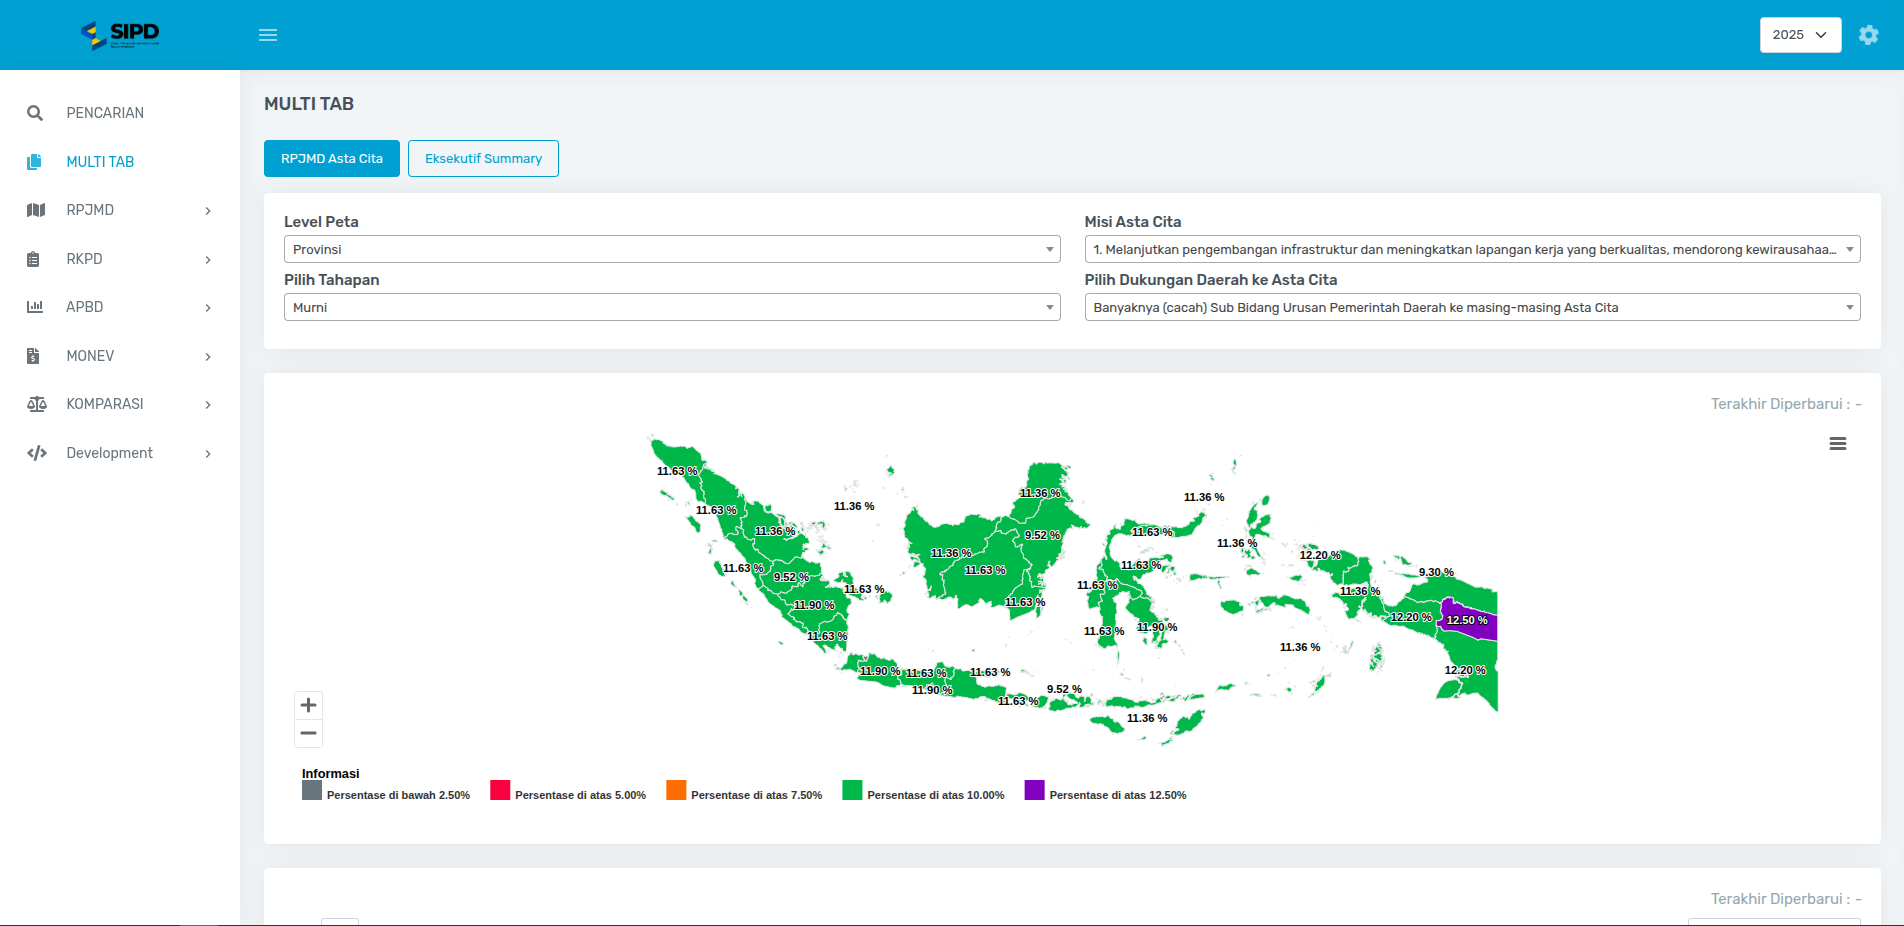Click the SIPD logo

click(120, 35)
